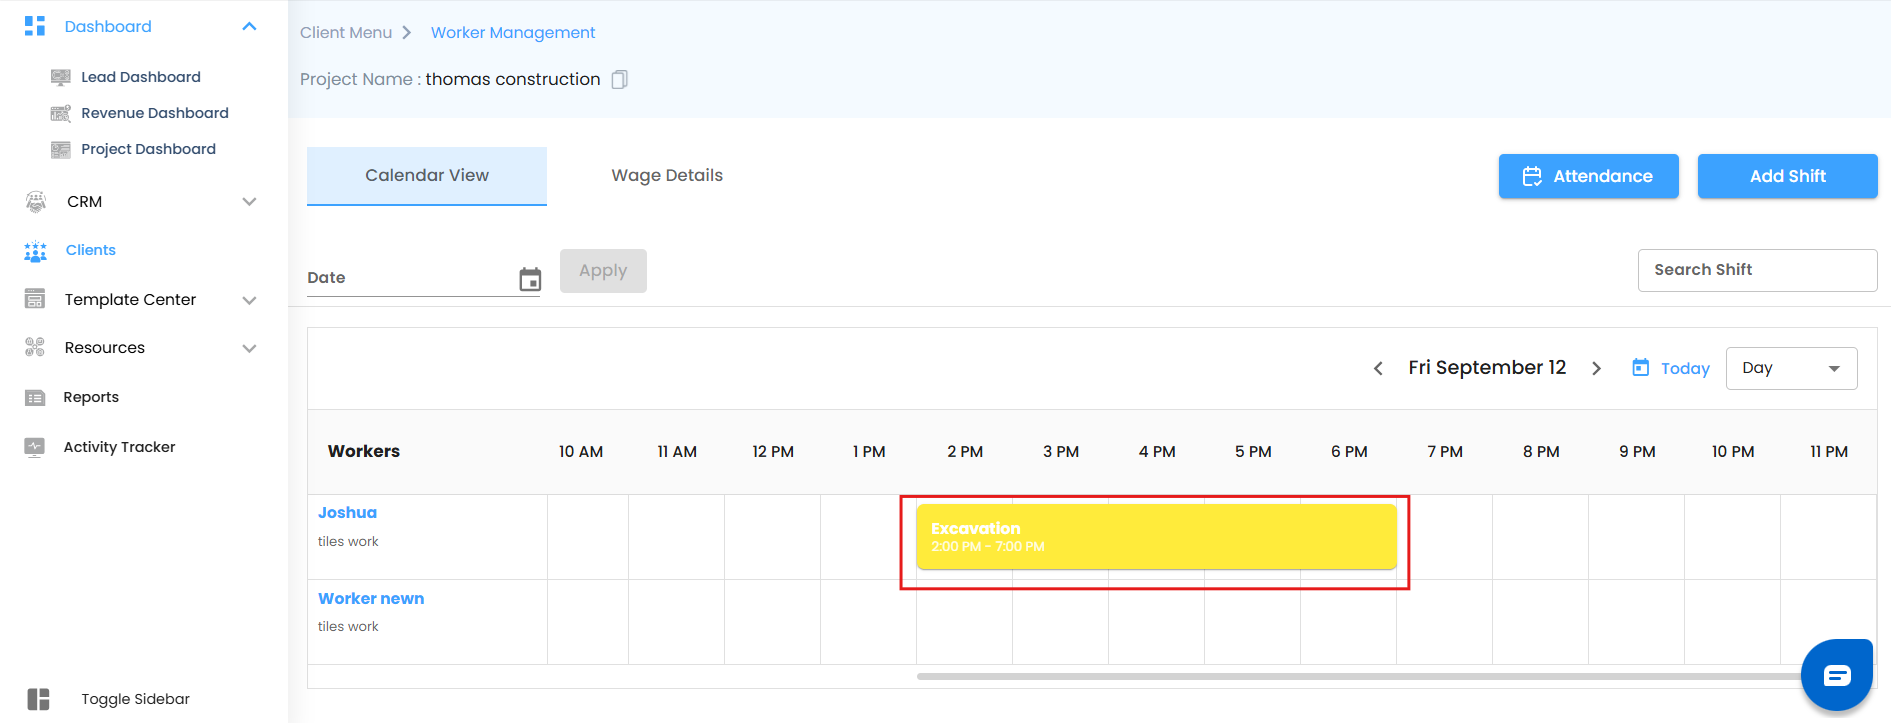This screenshot has width=1891, height=723.
Task: Go to previous day with left arrow
Action: (x=1378, y=368)
